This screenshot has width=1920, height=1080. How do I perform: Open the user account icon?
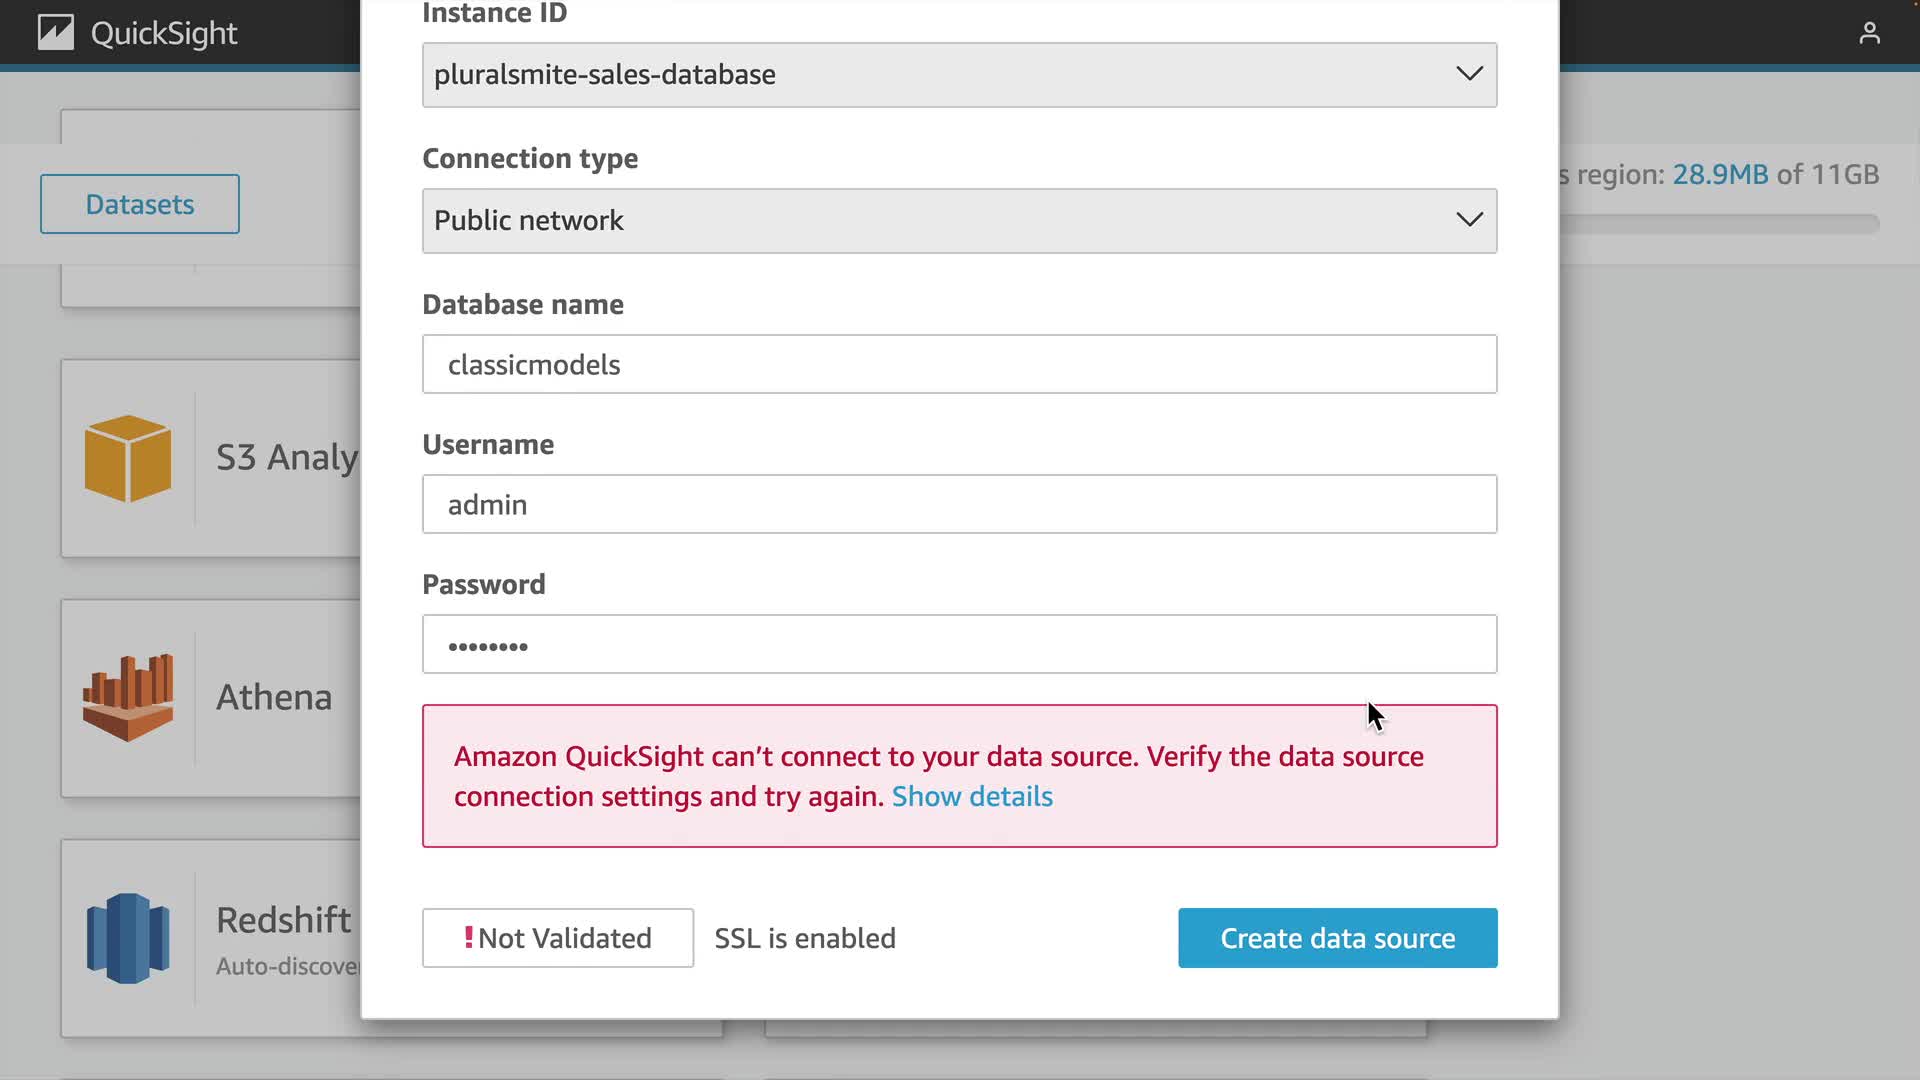pyautogui.click(x=1869, y=34)
